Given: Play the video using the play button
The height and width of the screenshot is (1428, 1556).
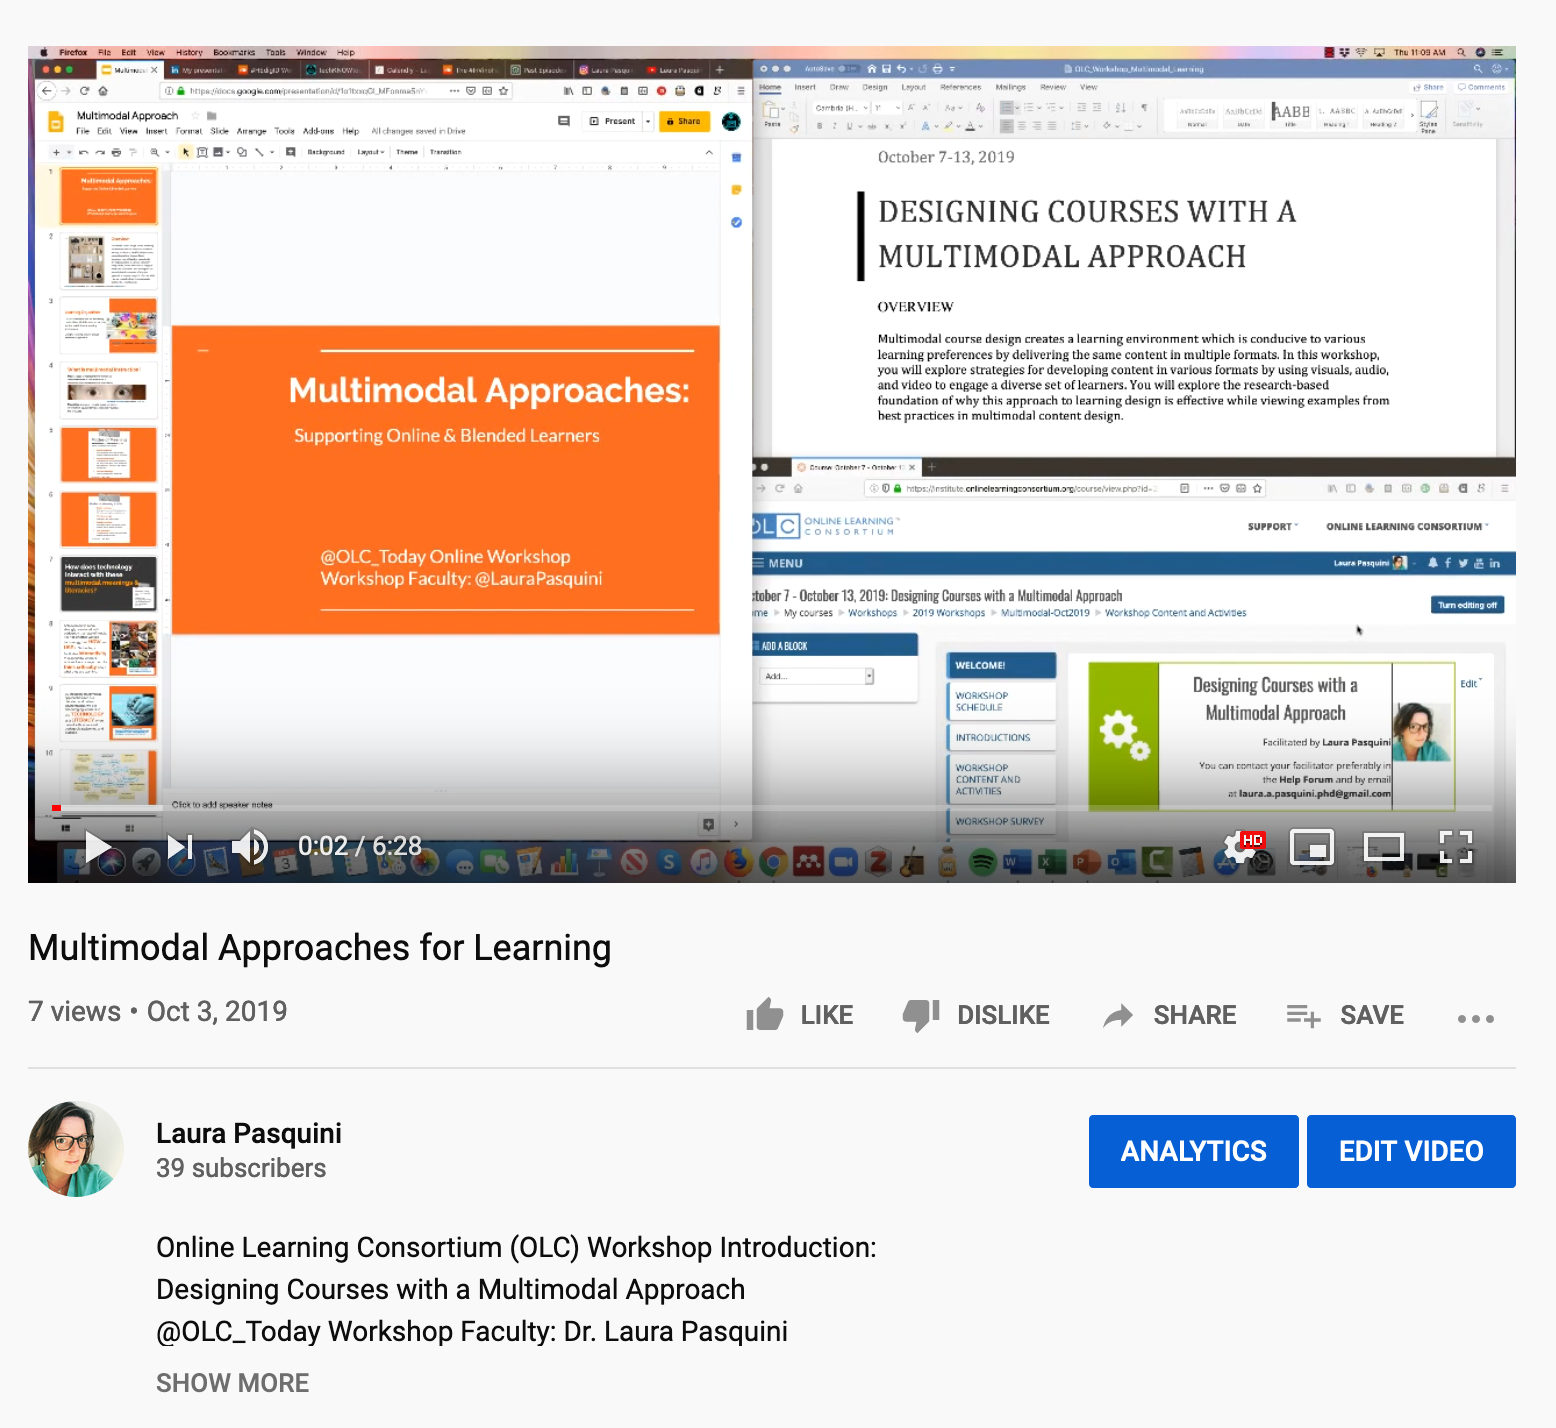Looking at the screenshot, I should [x=98, y=847].
